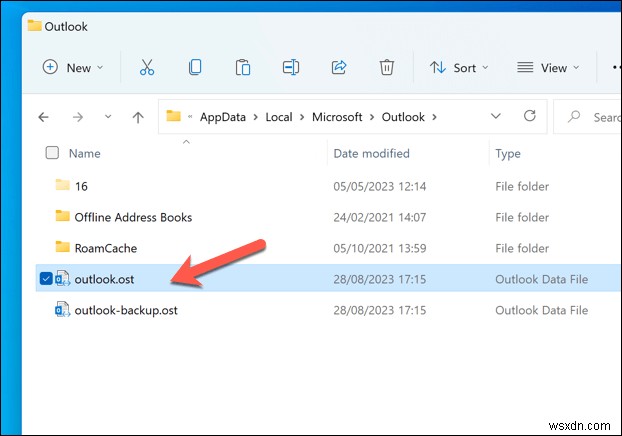Sort by the Date modified column header
This screenshot has height=436, width=622.
pyautogui.click(x=371, y=154)
